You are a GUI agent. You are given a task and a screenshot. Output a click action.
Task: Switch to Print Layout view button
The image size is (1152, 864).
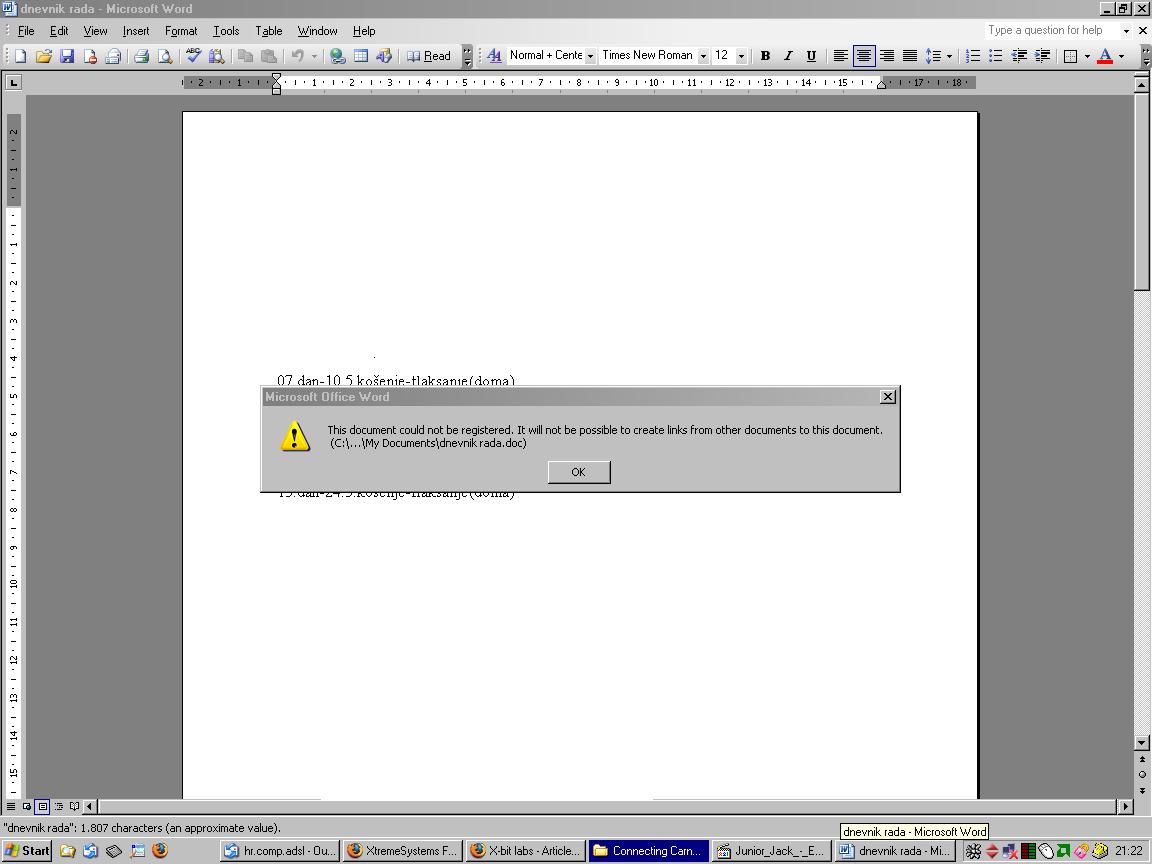pos(43,807)
